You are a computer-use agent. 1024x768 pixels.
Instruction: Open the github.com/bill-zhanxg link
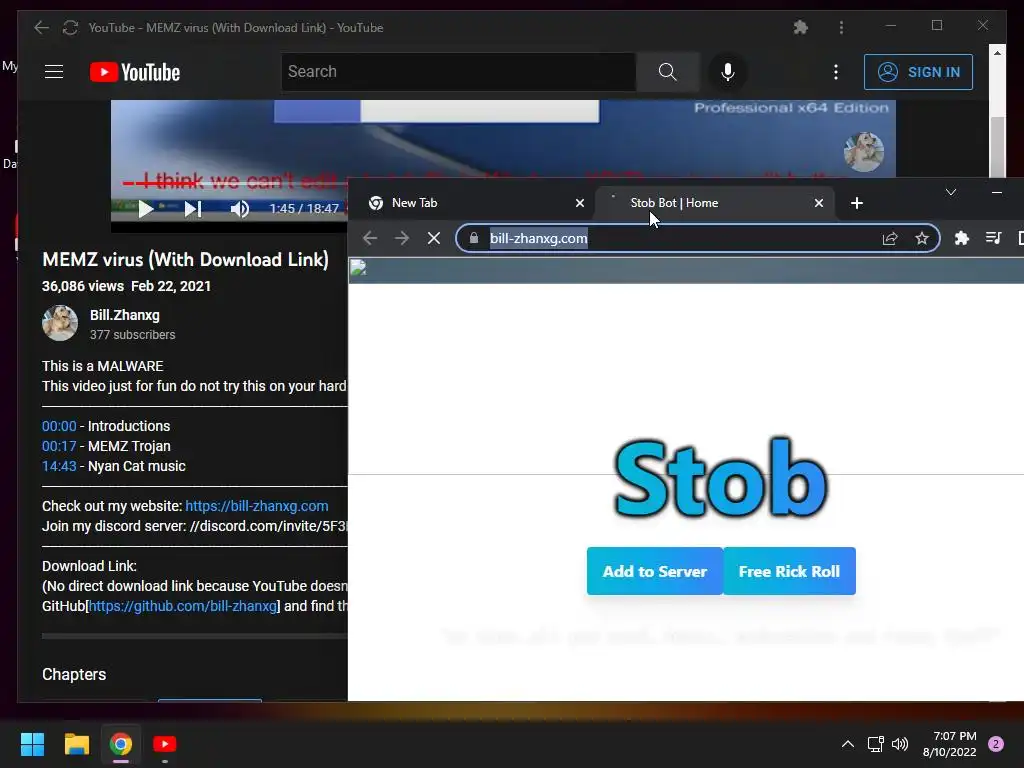pyautogui.click(x=182, y=606)
